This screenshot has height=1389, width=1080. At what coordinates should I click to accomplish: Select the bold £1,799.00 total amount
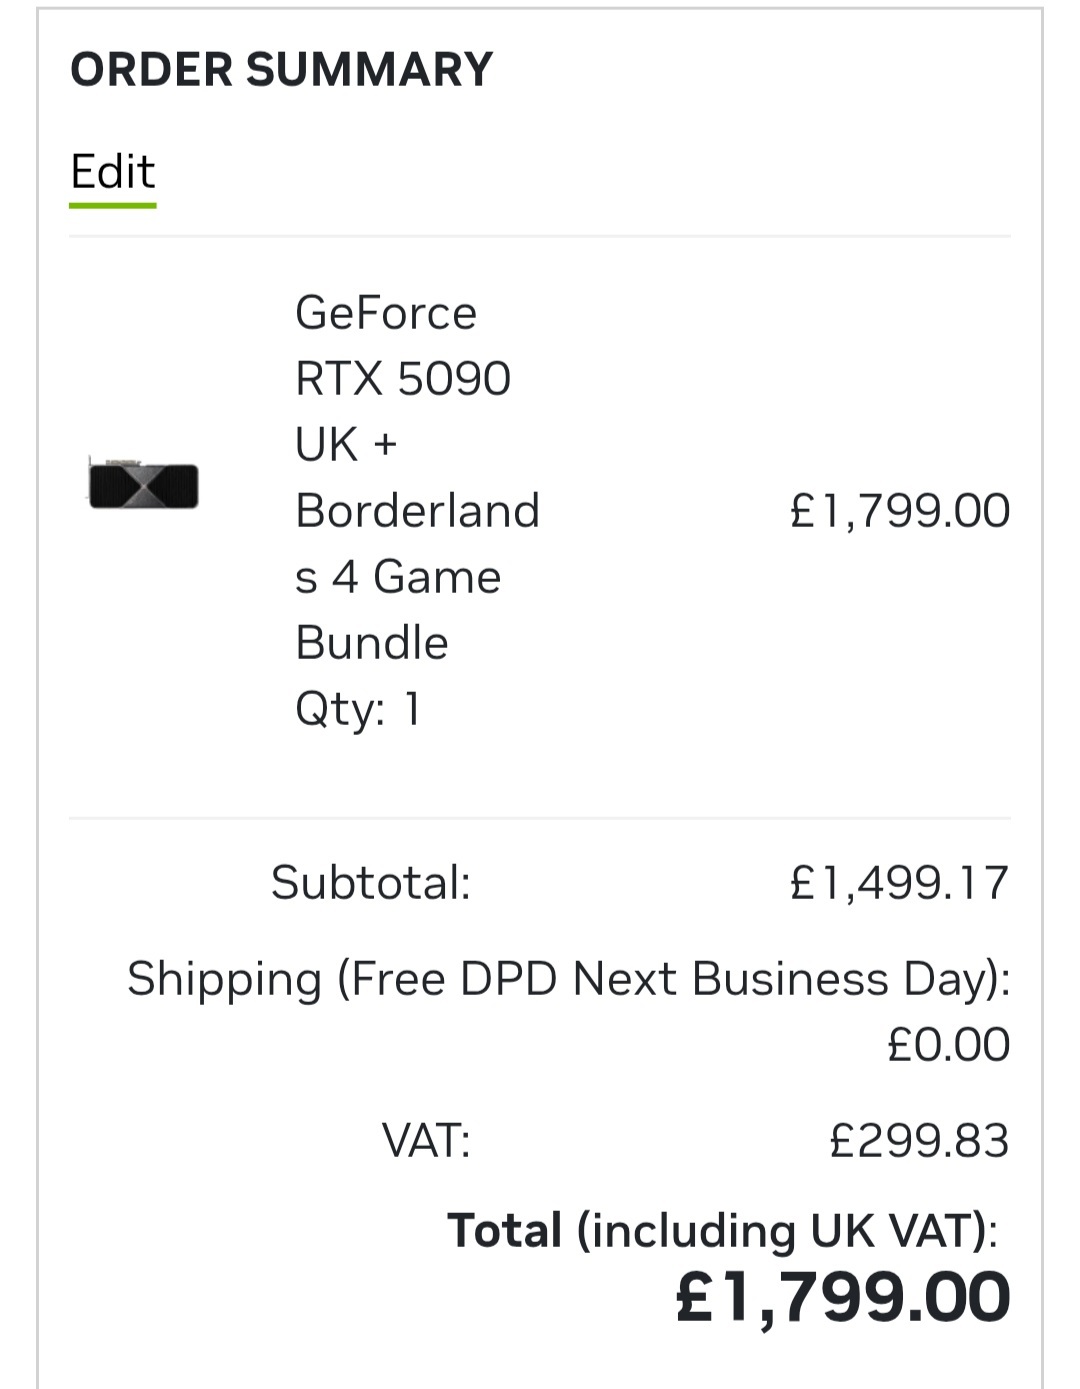[x=843, y=1298]
